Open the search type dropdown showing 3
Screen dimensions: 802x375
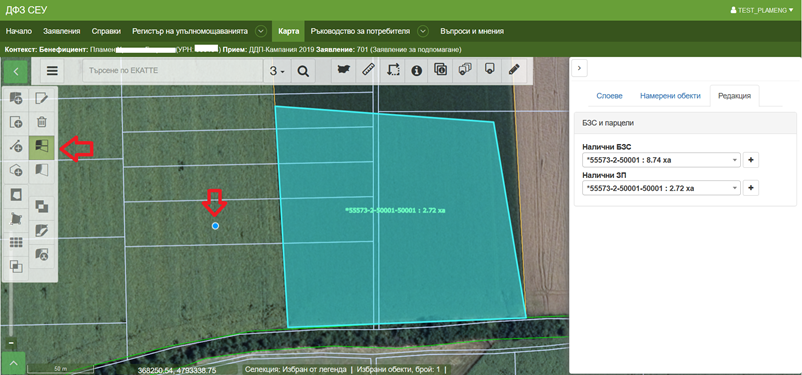coord(277,71)
